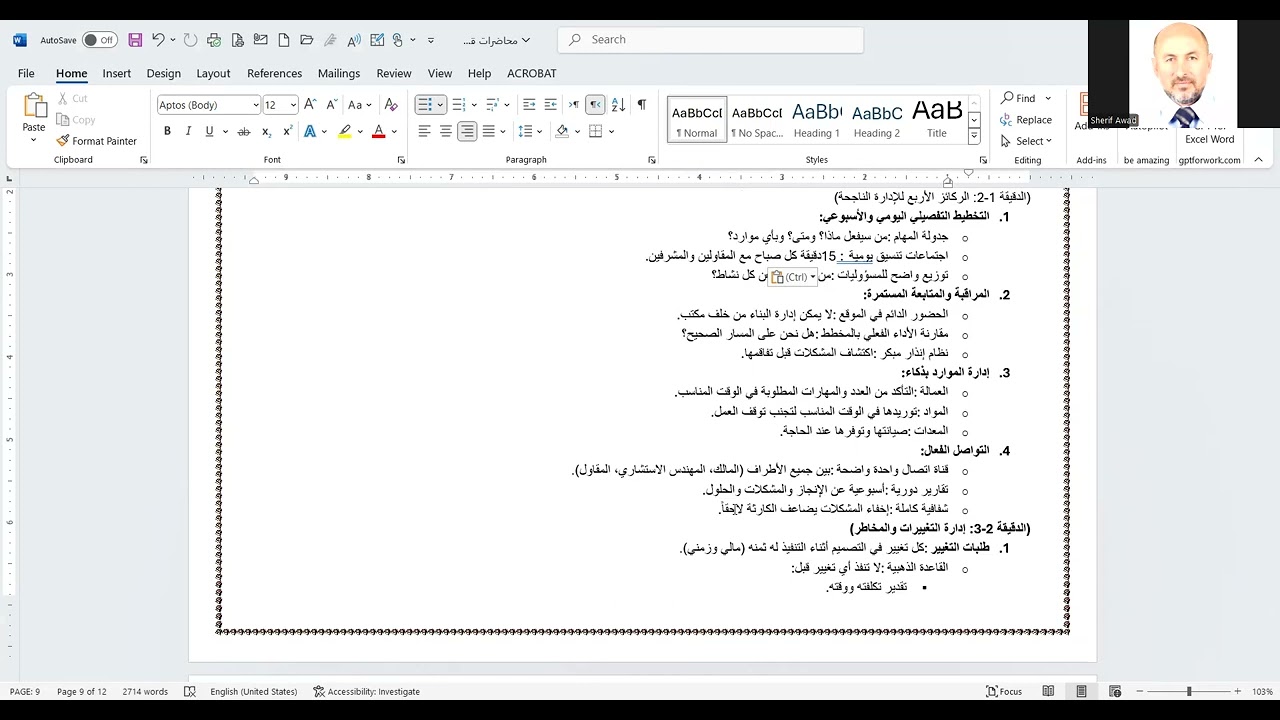Expand the borders dropdown

[611, 131]
